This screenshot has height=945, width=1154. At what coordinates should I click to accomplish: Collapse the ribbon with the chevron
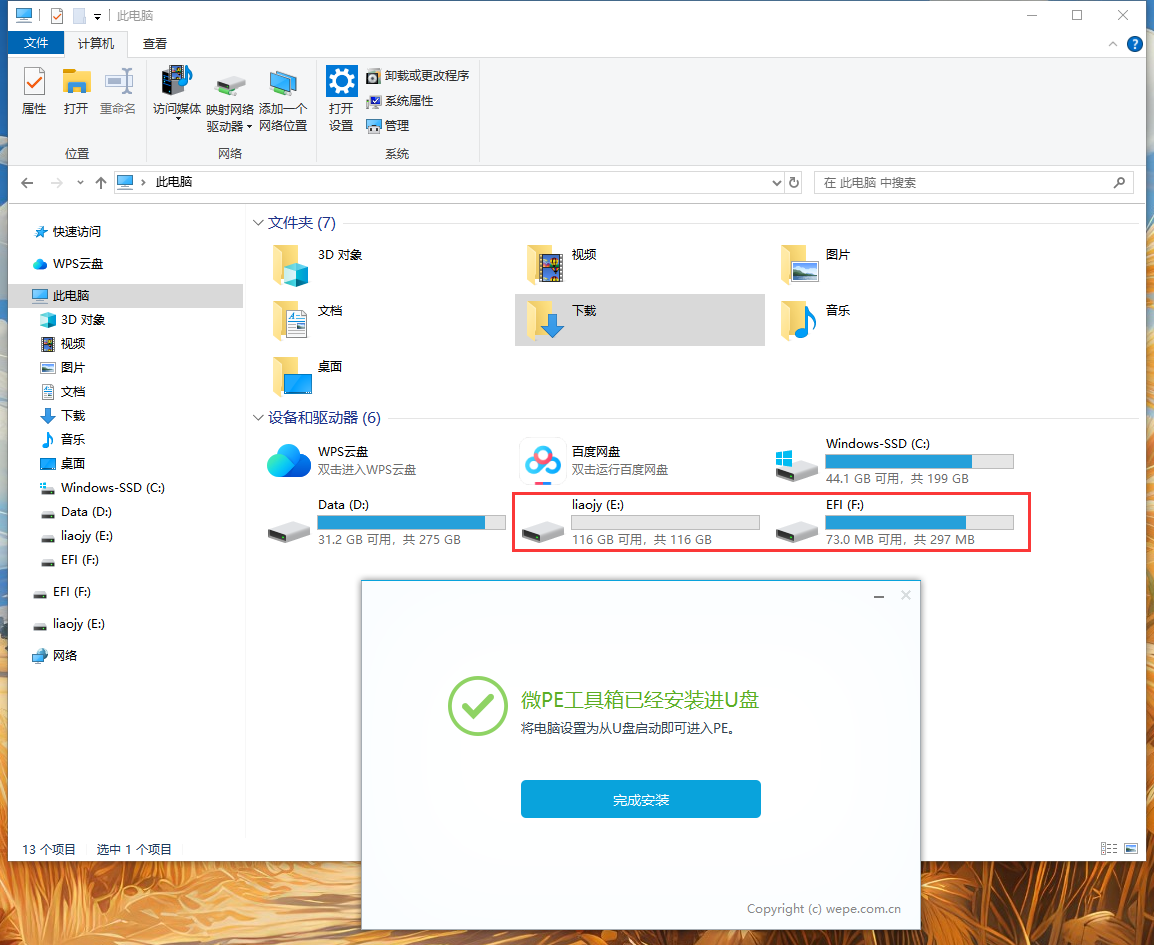tap(1112, 44)
